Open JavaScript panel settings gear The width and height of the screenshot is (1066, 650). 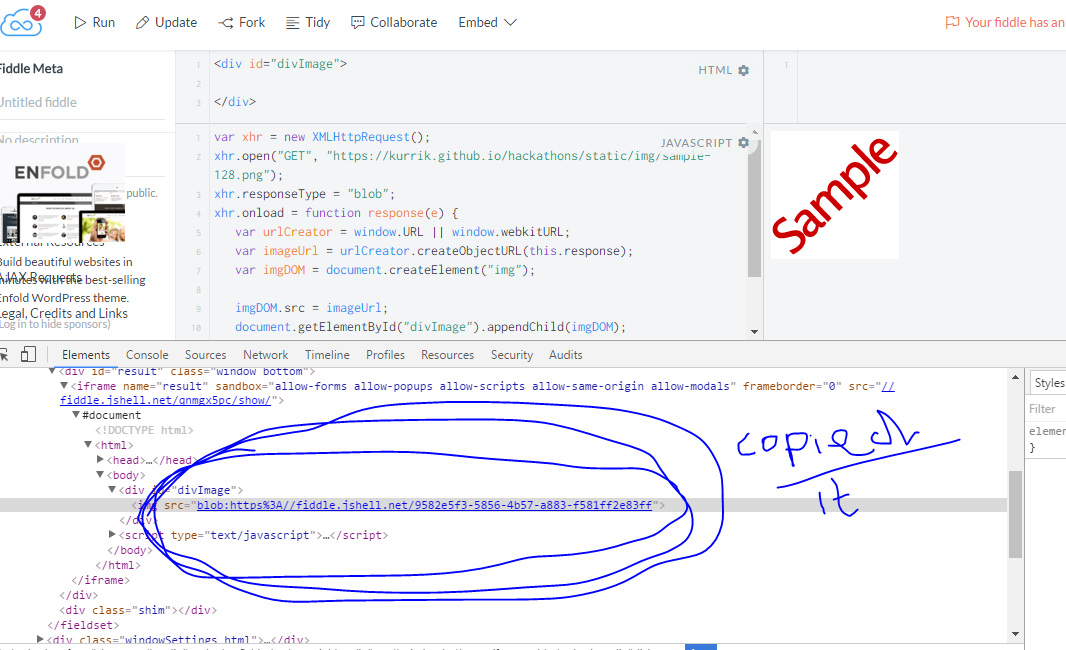(744, 143)
